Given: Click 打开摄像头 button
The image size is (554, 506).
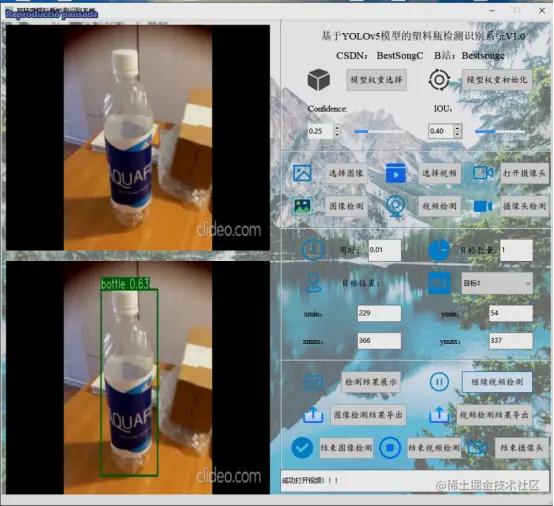Looking at the screenshot, I should click(x=524, y=173).
